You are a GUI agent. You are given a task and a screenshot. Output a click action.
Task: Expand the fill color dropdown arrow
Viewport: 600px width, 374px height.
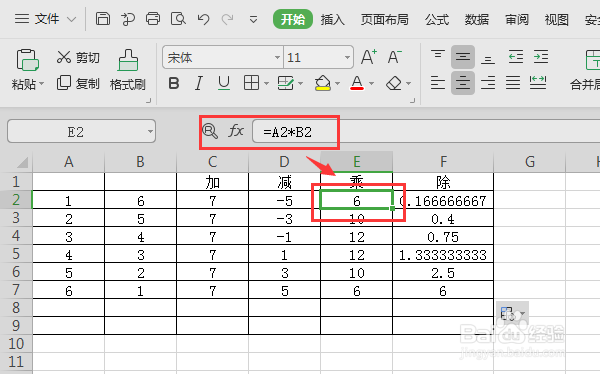(337, 83)
